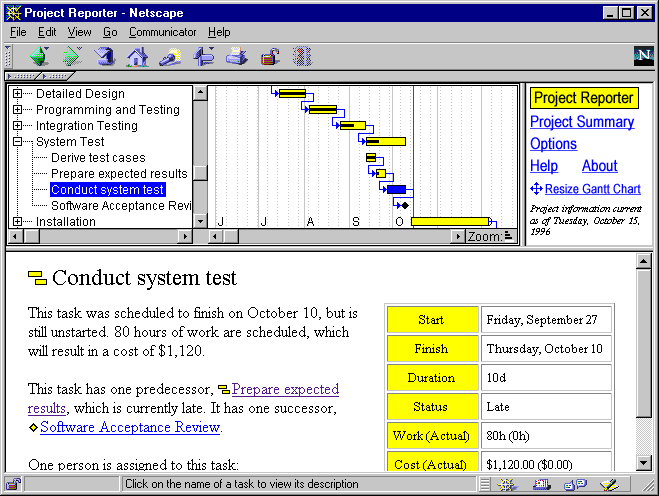Select Prepare expected results in the tree
The height and width of the screenshot is (496, 659).
click(119, 174)
